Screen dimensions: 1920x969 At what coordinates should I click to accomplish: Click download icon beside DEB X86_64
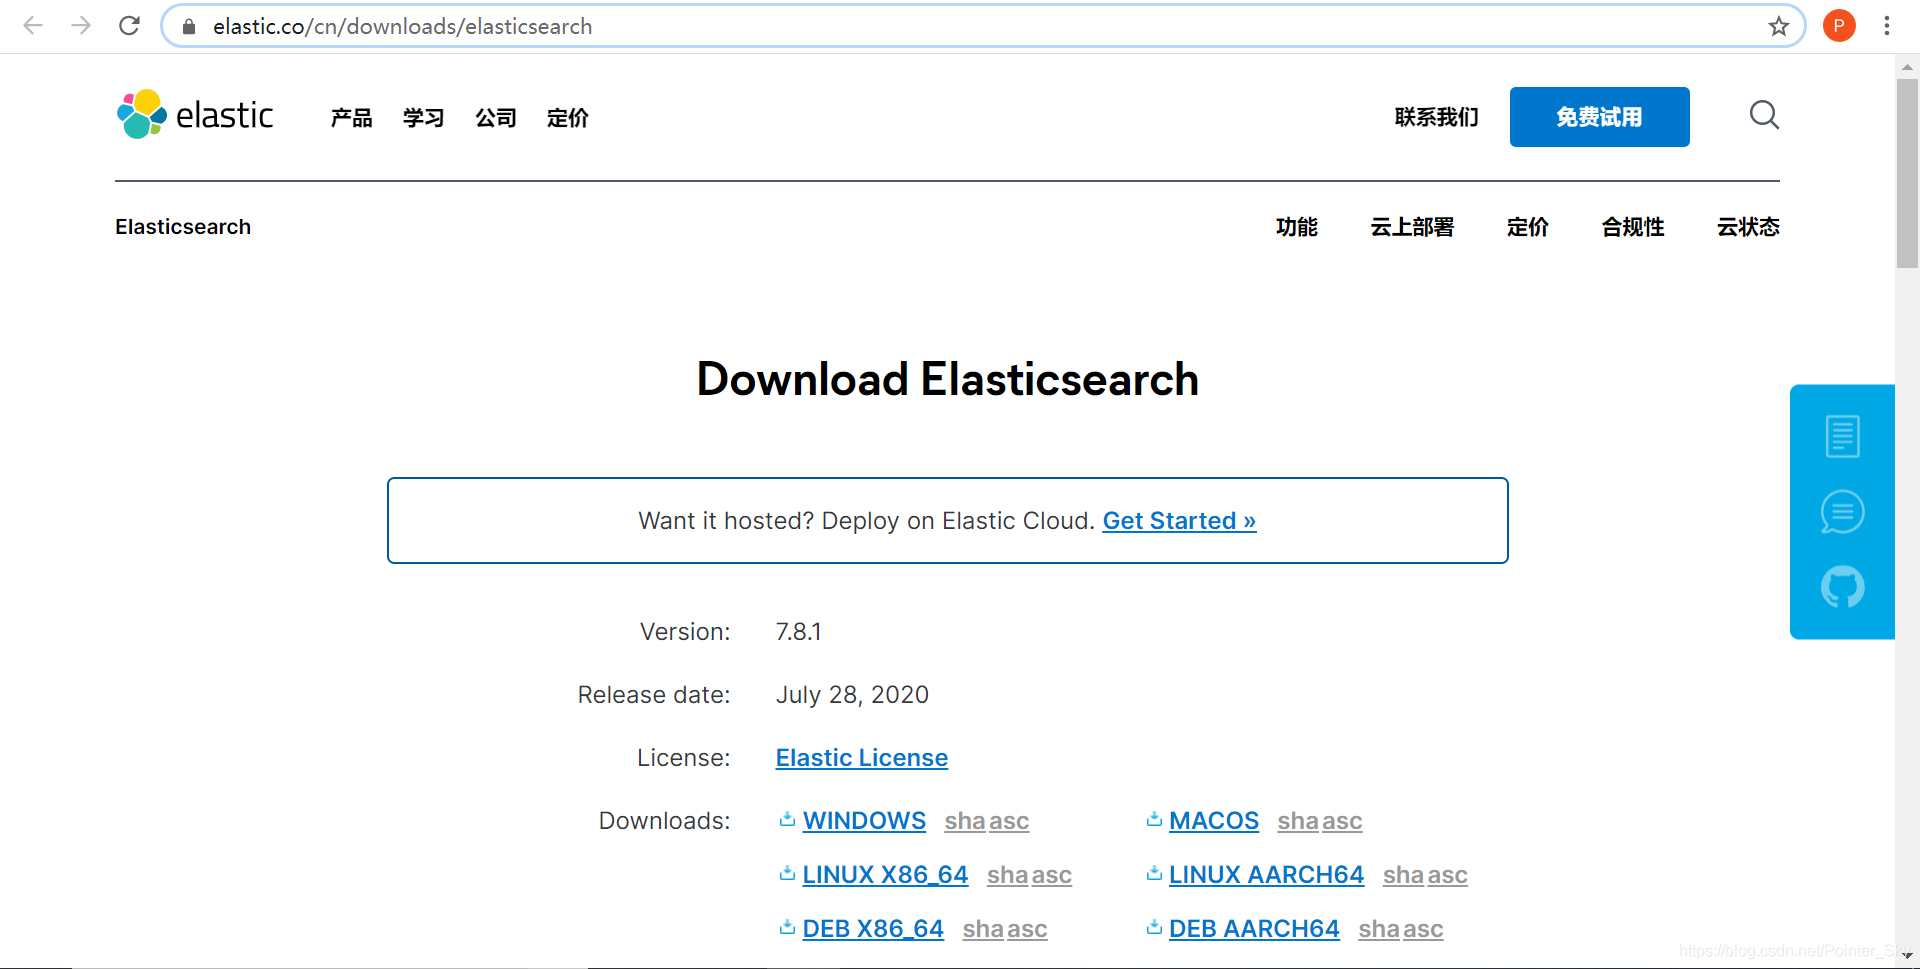coord(787,928)
